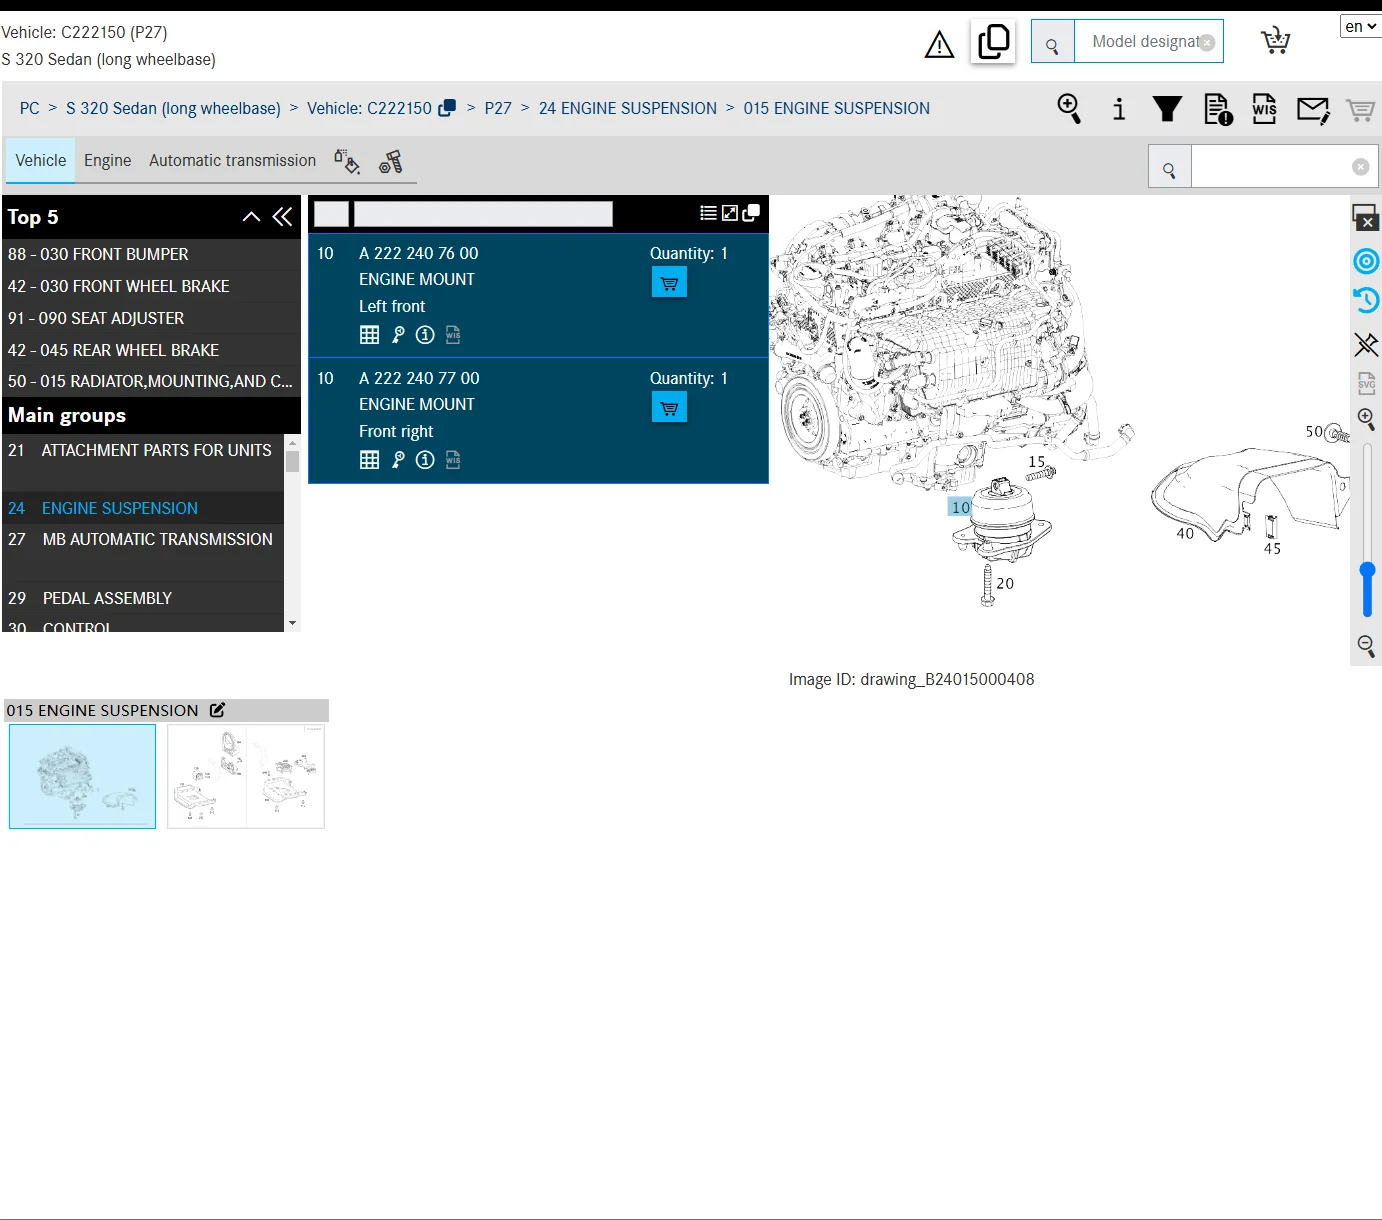Click the scroll down arrow in Main groups list

(292, 623)
